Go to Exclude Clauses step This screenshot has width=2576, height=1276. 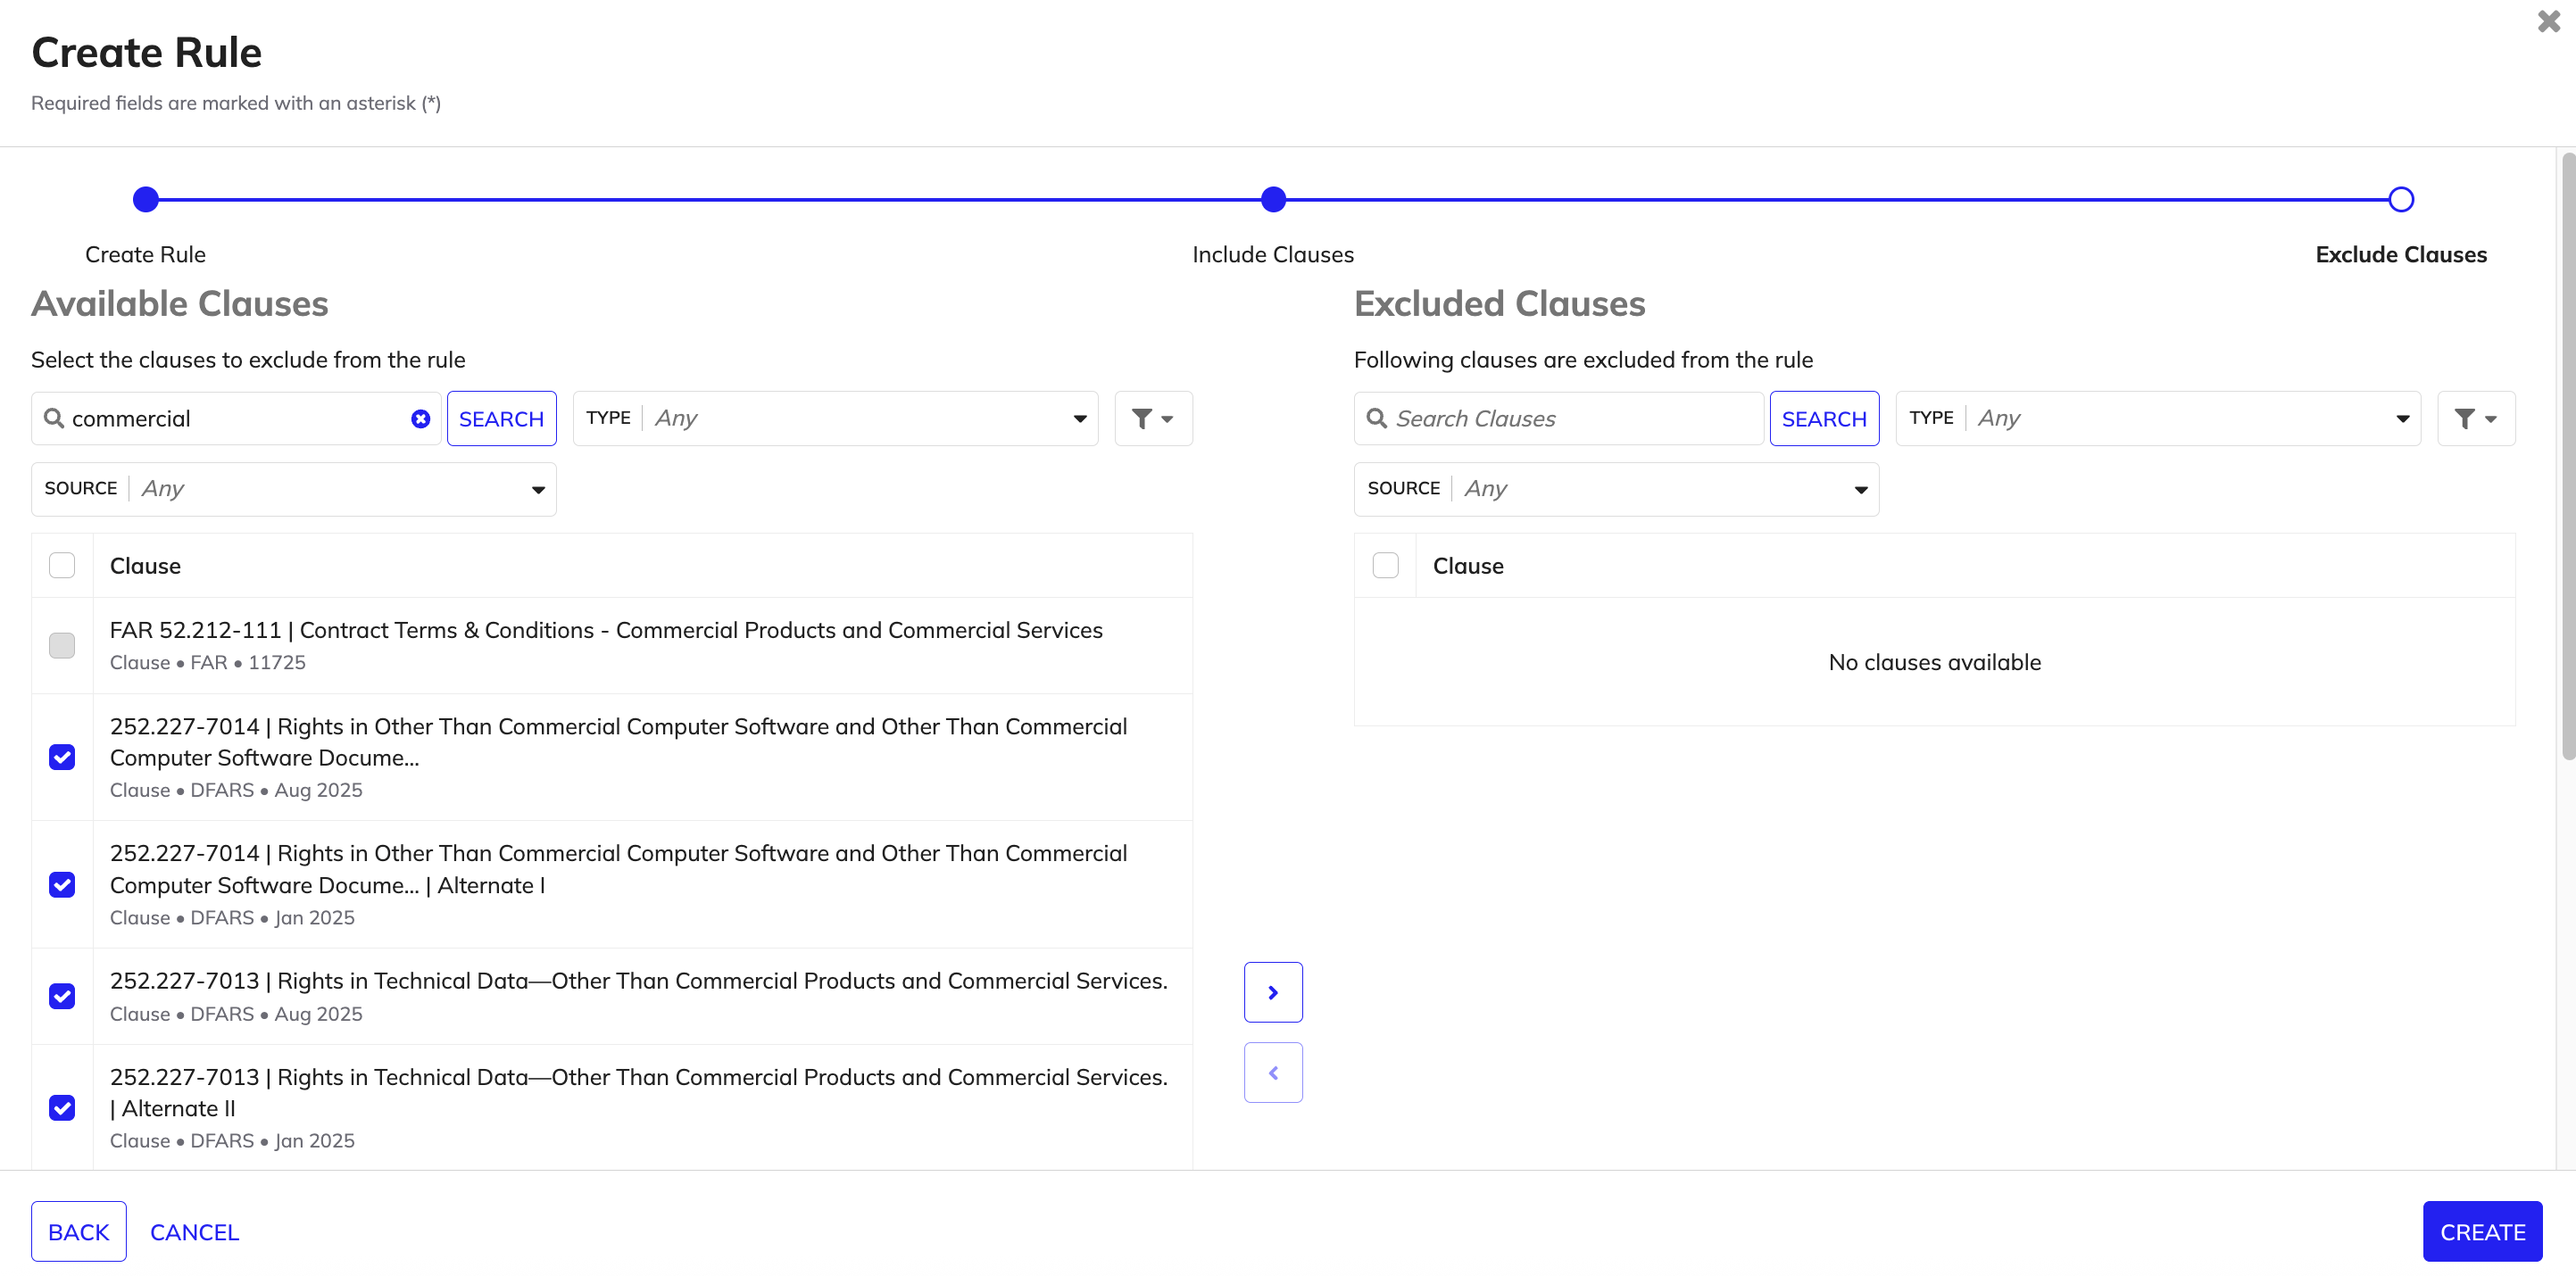[x=2401, y=255]
